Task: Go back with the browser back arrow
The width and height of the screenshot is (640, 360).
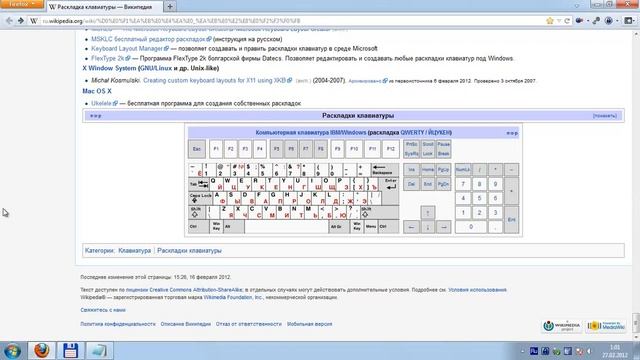Action: pyautogui.click(x=9, y=20)
